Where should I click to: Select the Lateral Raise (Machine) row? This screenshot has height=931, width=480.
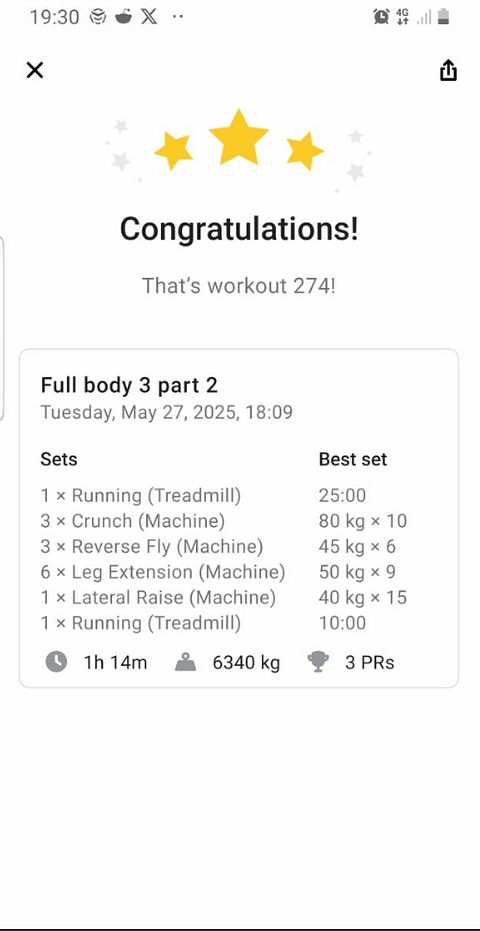tap(223, 597)
